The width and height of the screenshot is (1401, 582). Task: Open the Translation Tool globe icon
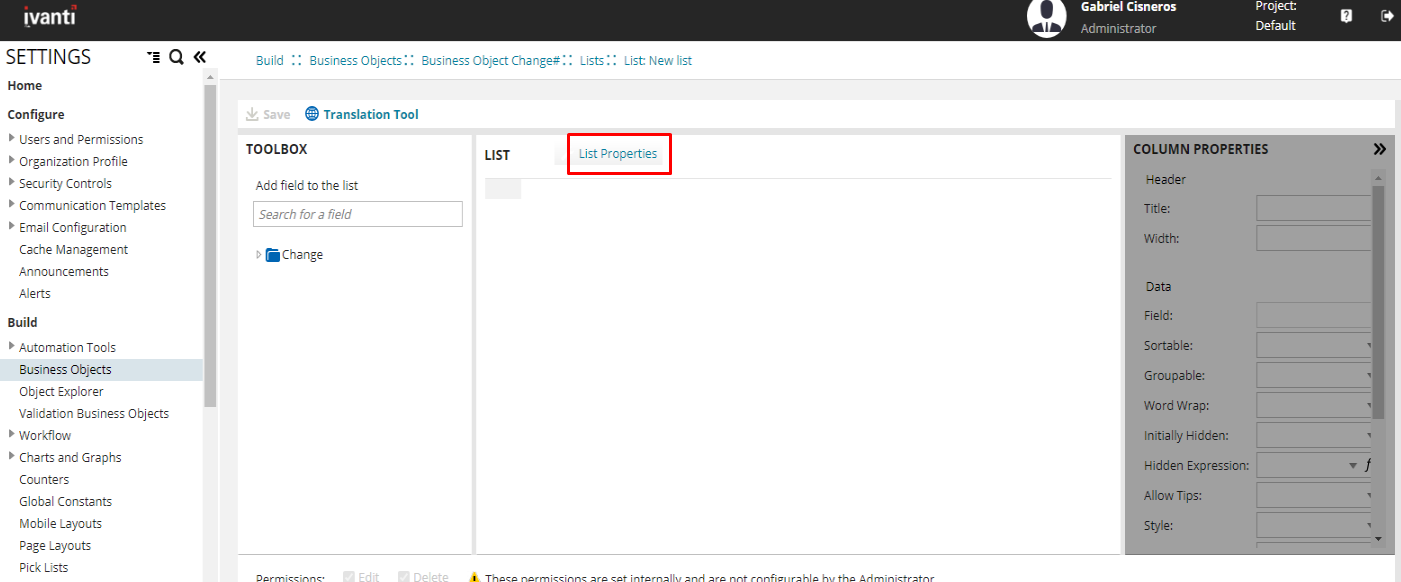click(x=312, y=114)
